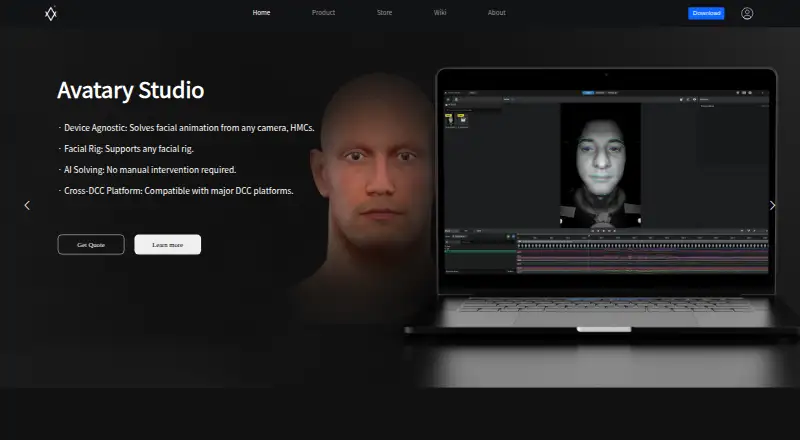The image size is (800, 440).
Task: Request a quote via Get Quote
Action: tap(91, 245)
